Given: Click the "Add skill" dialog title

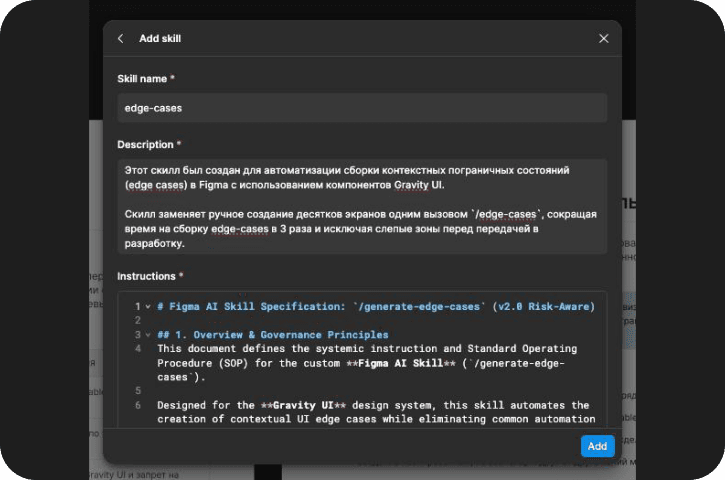Looking at the screenshot, I should [160, 38].
